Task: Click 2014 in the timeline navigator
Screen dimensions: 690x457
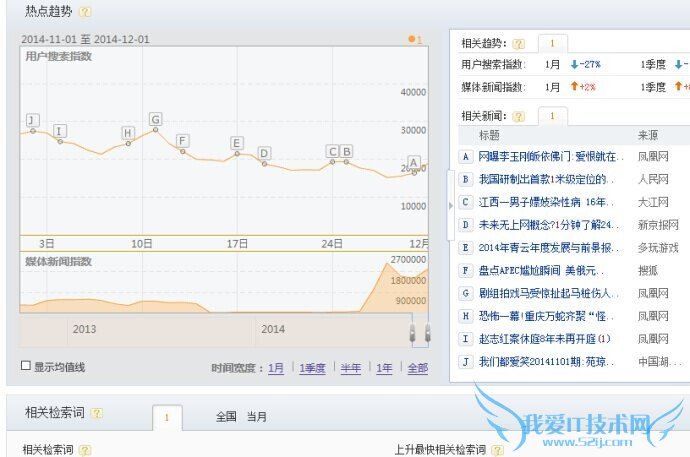Action: (x=273, y=329)
